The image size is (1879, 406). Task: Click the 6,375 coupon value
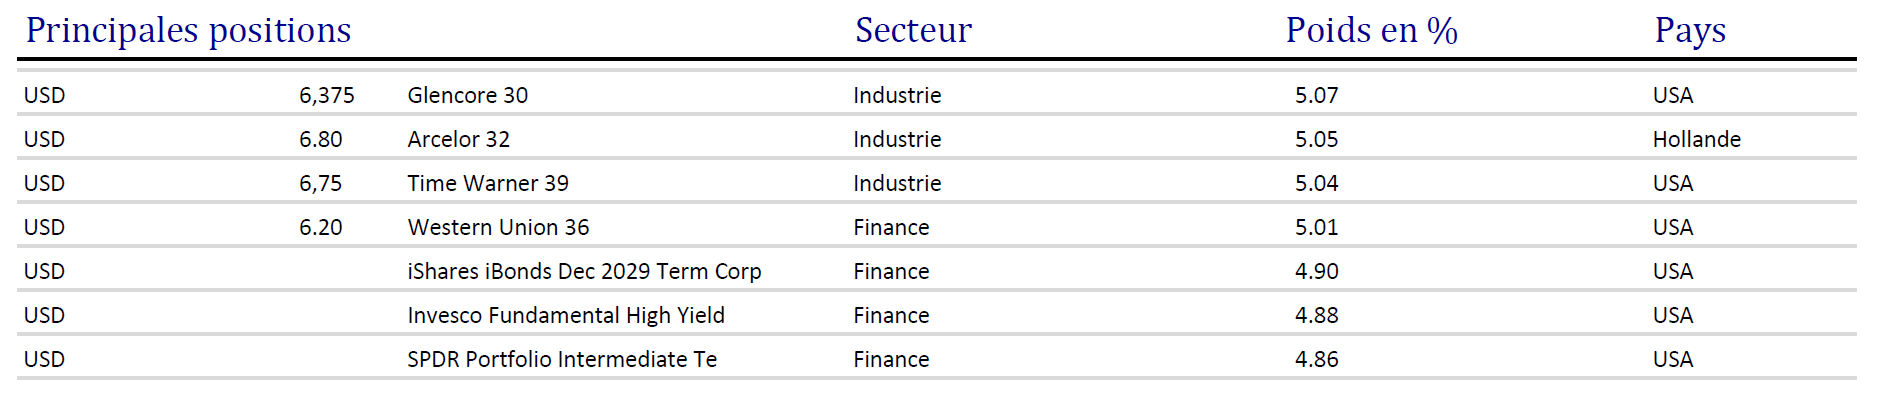(326, 95)
